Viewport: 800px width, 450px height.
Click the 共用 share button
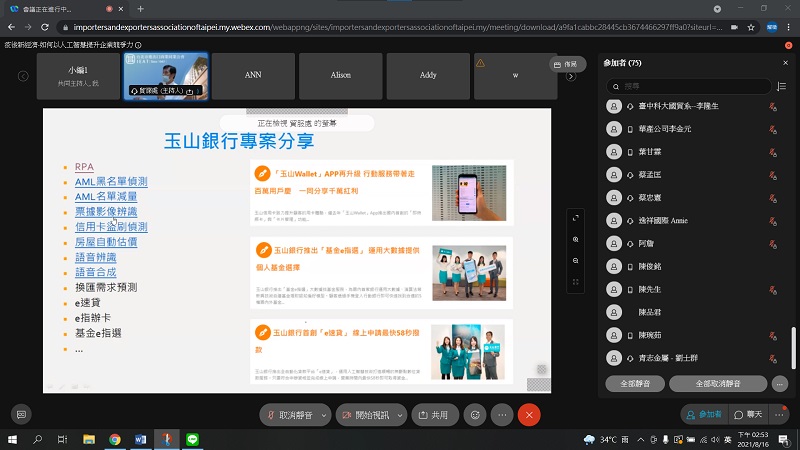pos(435,415)
